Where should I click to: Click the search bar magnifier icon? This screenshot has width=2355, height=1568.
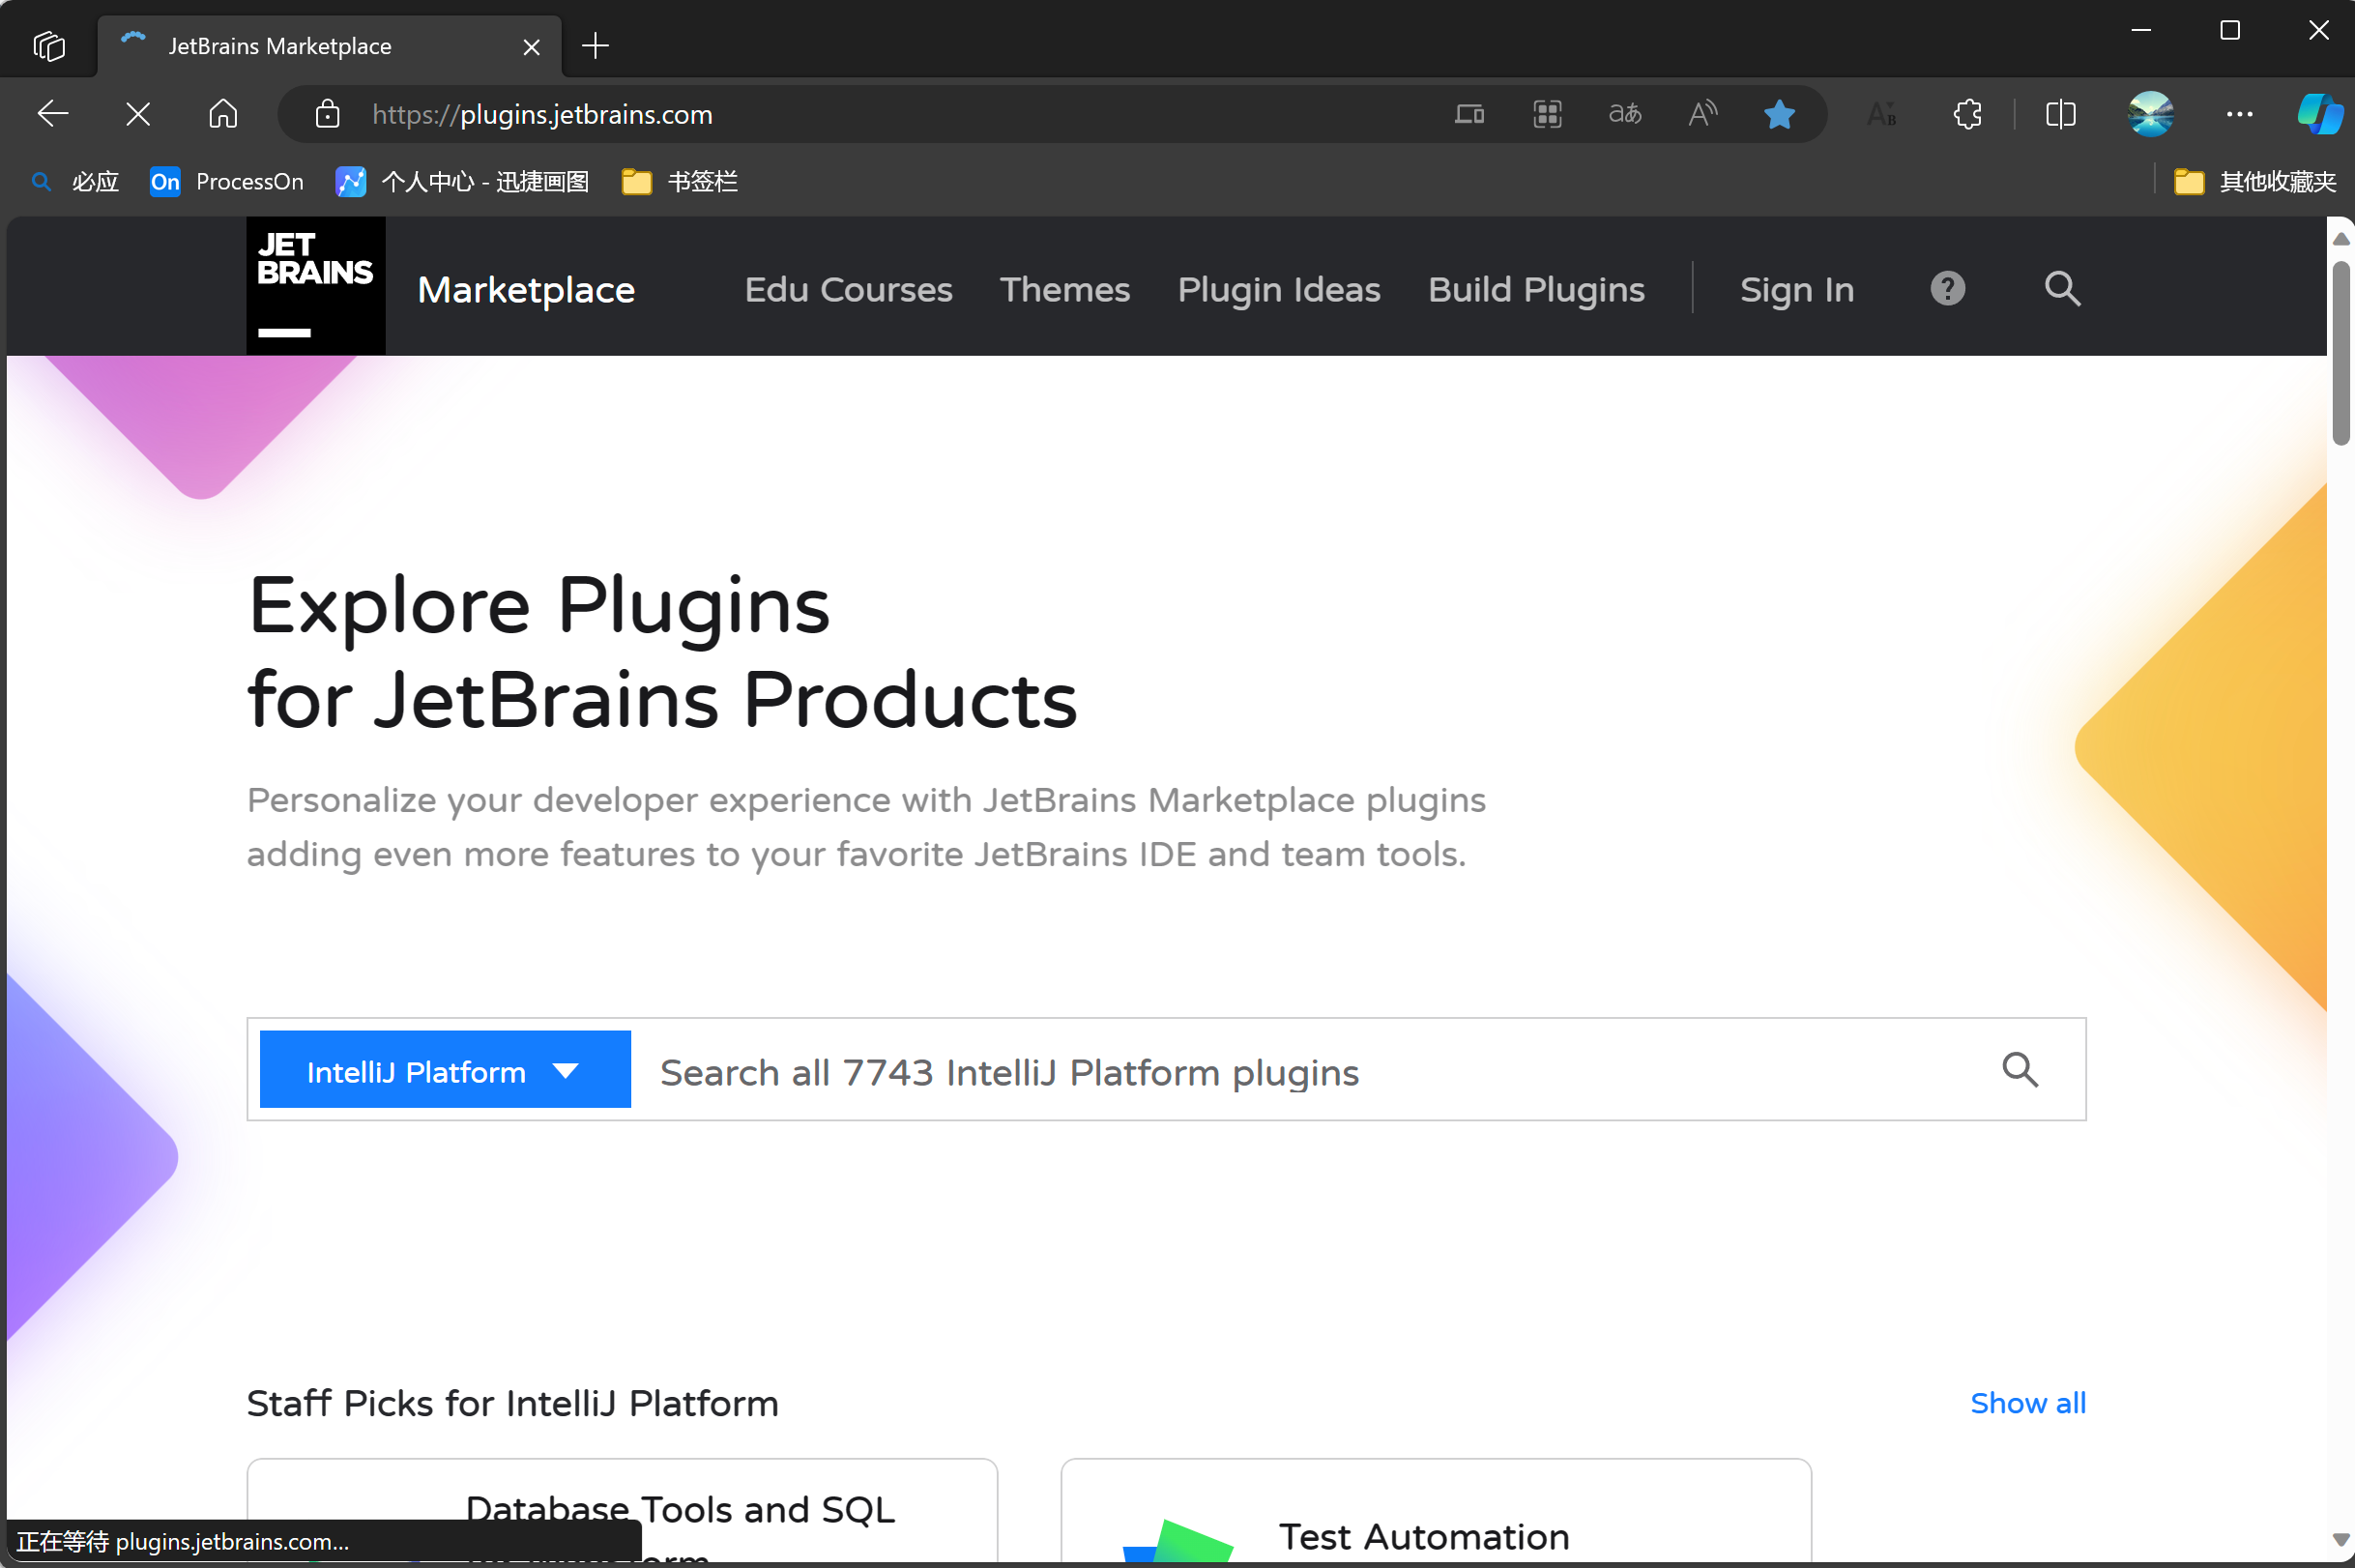tap(2019, 1070)
